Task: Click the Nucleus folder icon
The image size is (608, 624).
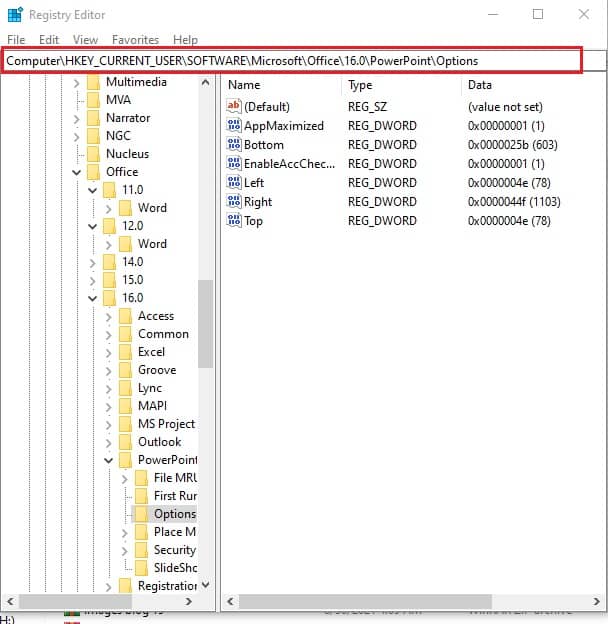Action: [94, 154]
